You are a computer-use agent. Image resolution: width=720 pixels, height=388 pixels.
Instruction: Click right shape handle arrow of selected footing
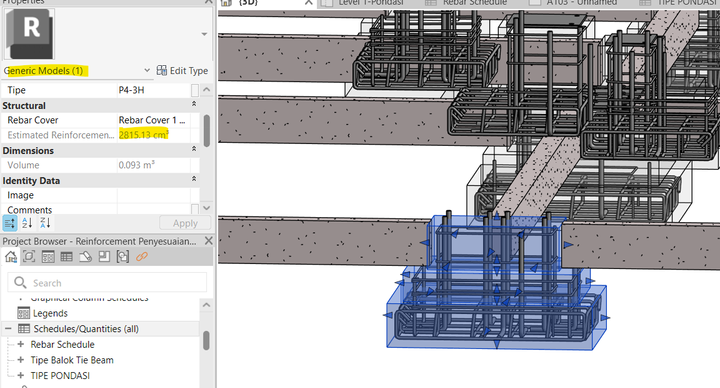tap(606, 318)
